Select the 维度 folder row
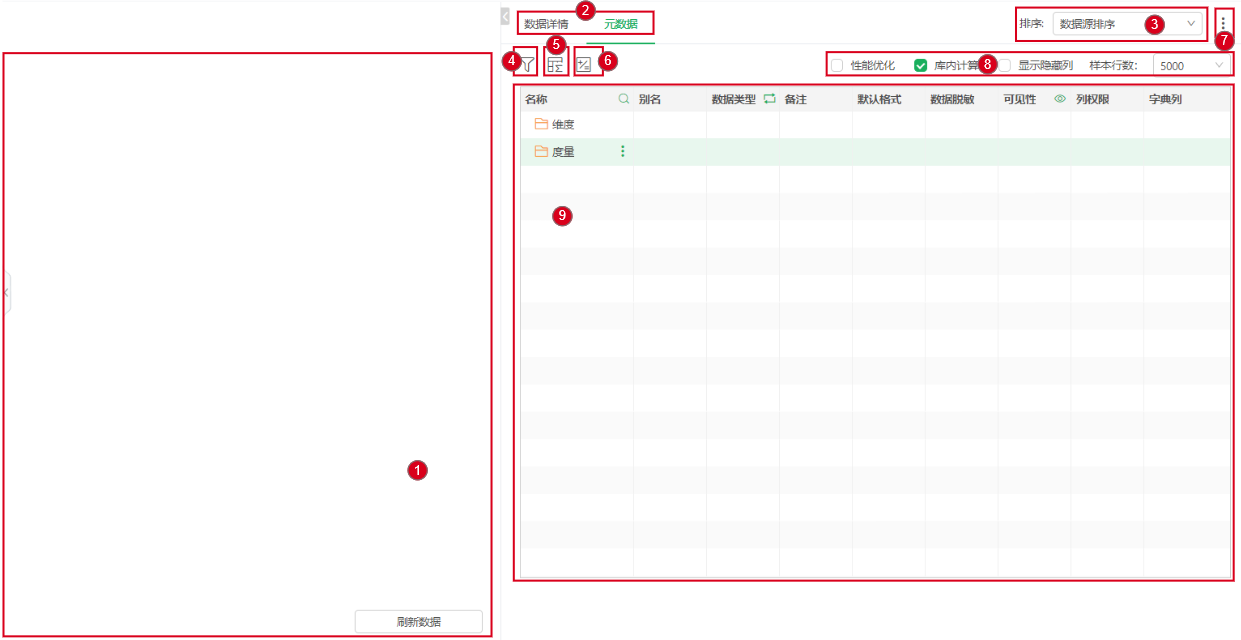The image size is (1241, 640). coord(562,125)
